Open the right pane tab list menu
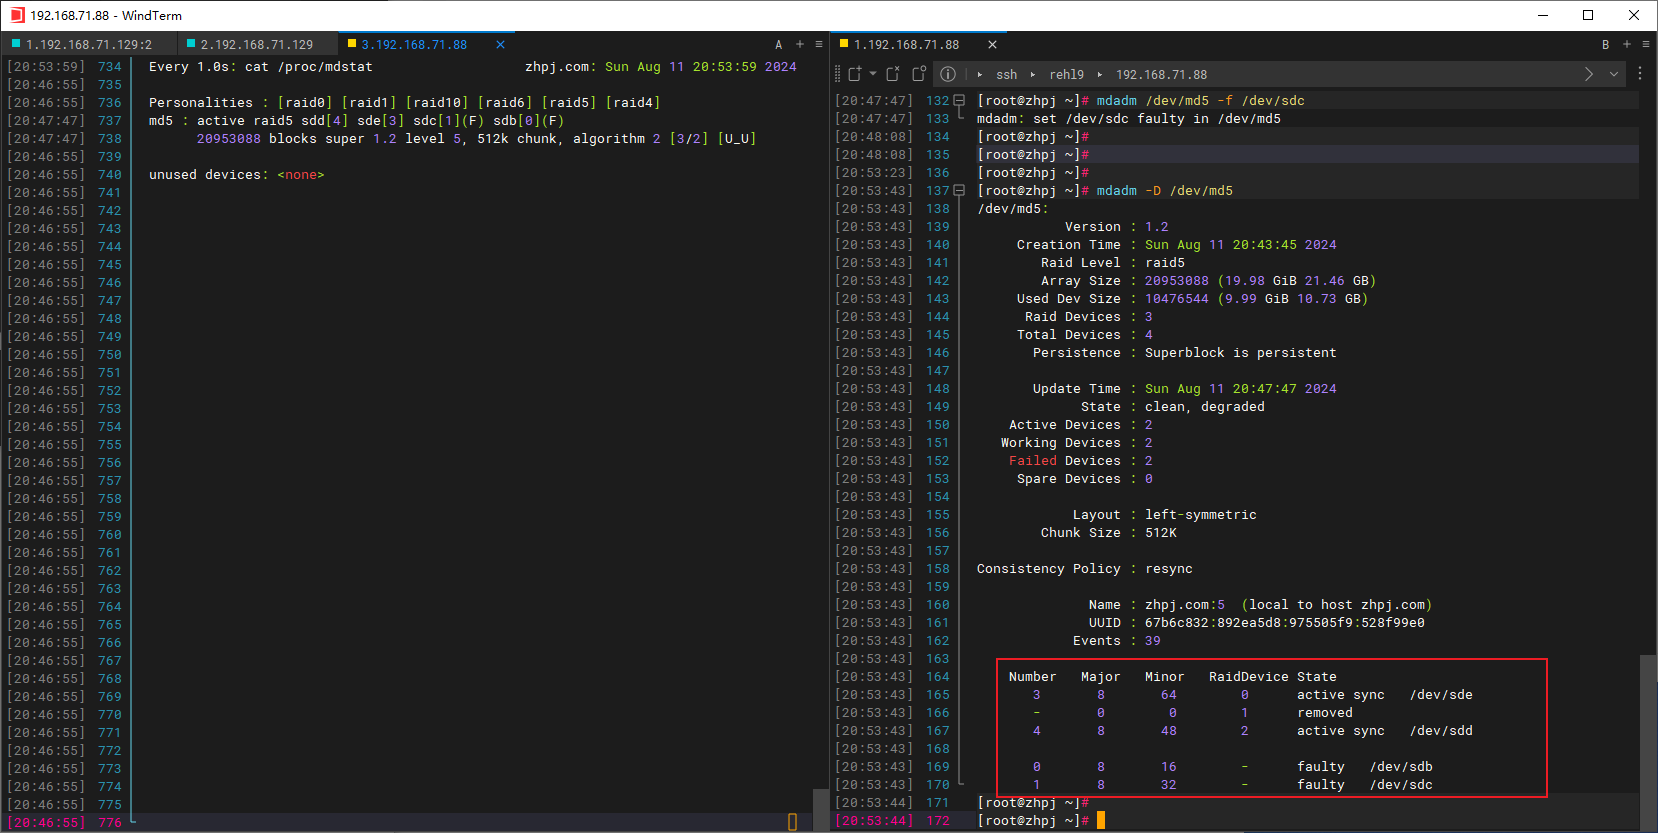 [1646, 44]
